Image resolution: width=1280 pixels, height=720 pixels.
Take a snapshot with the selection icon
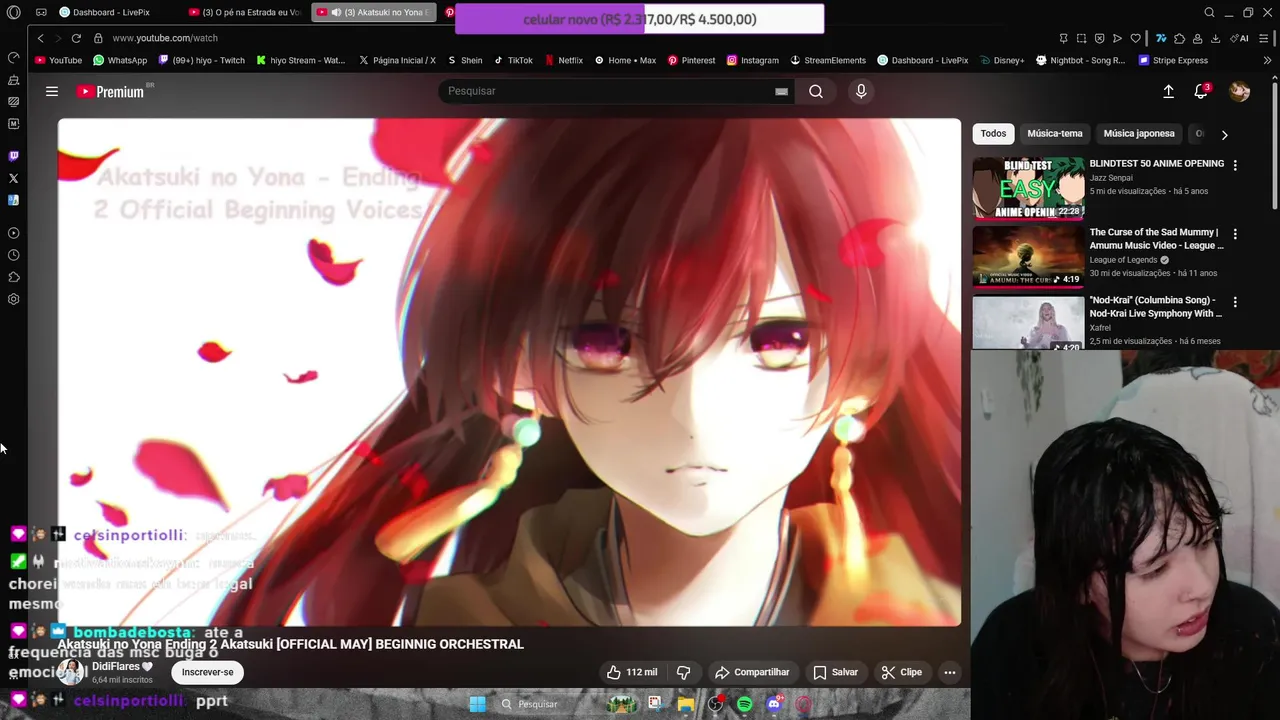(1081, 38)
